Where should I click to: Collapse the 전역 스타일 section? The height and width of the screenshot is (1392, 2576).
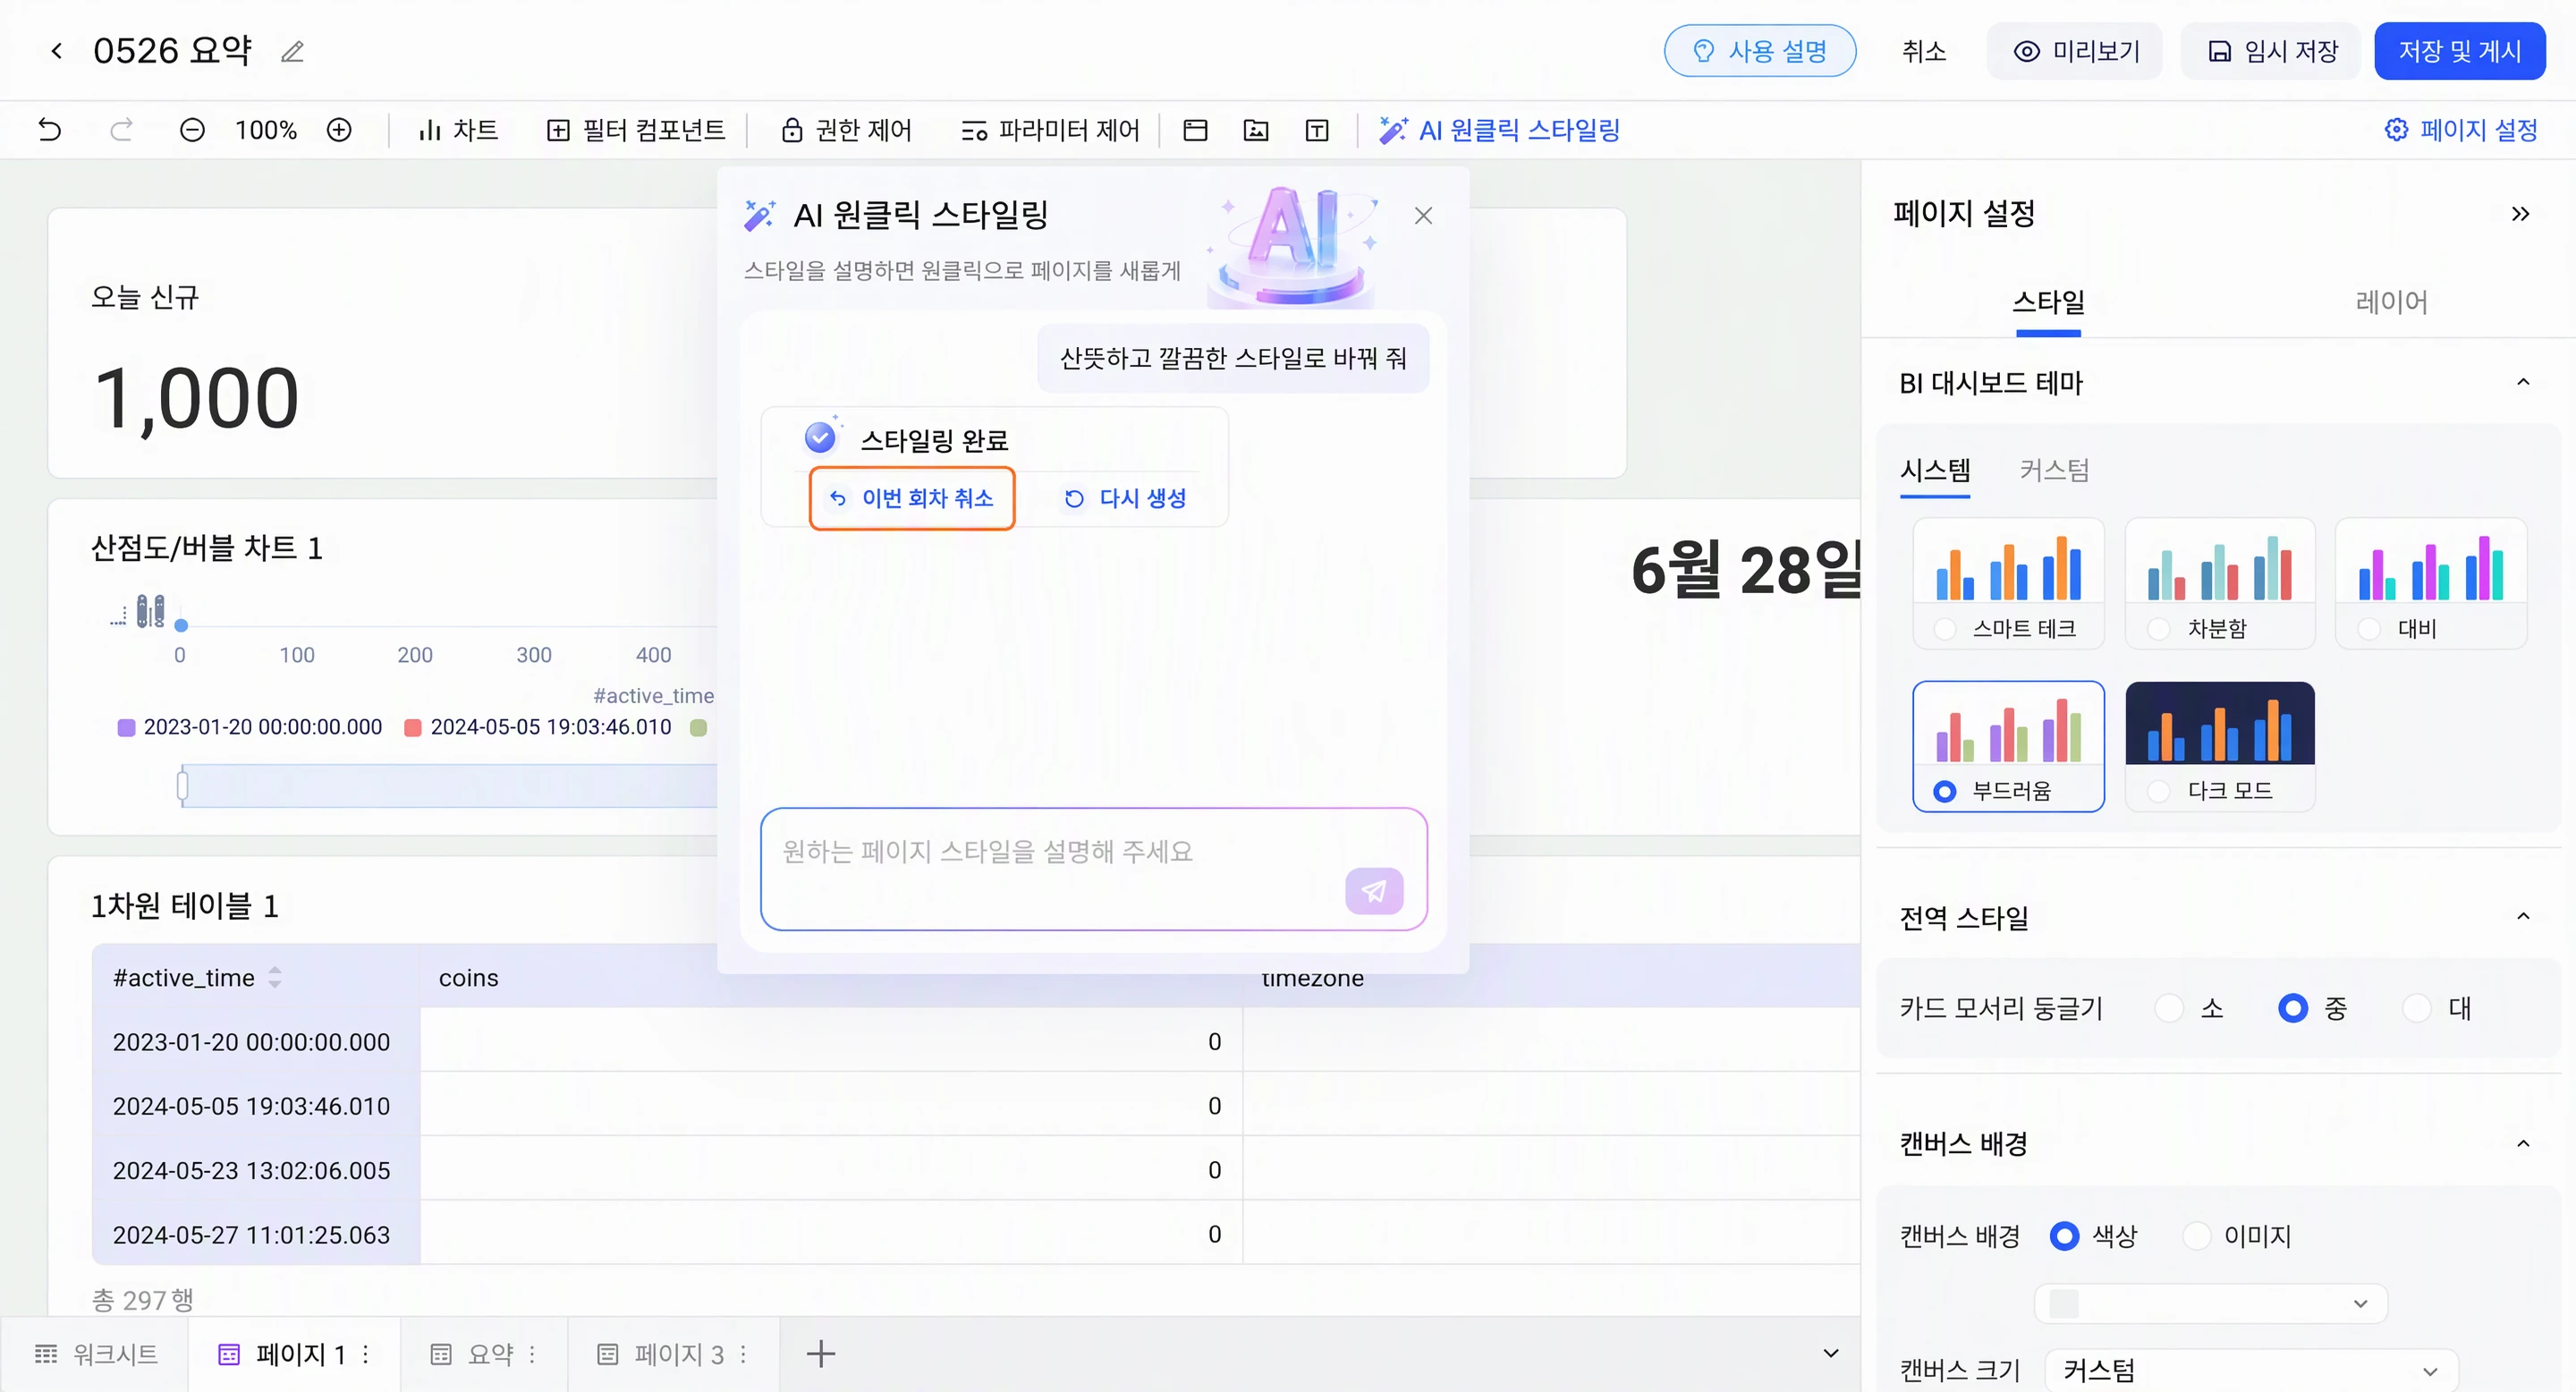pos(2523,917)
